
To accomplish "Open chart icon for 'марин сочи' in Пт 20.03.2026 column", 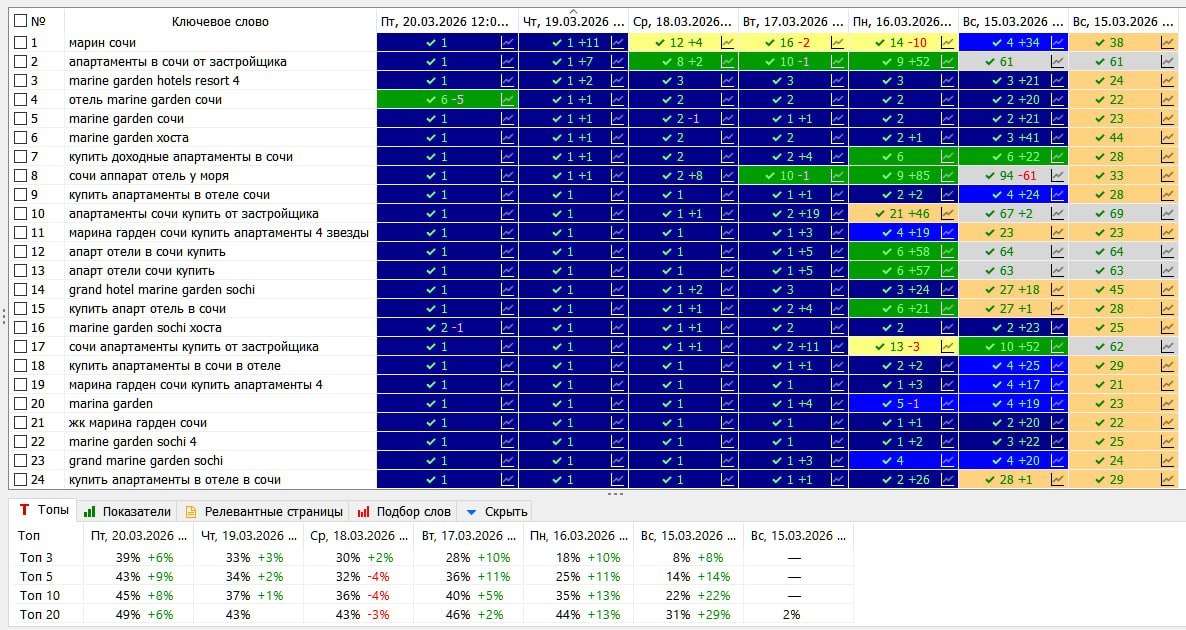I will [508, 43].
